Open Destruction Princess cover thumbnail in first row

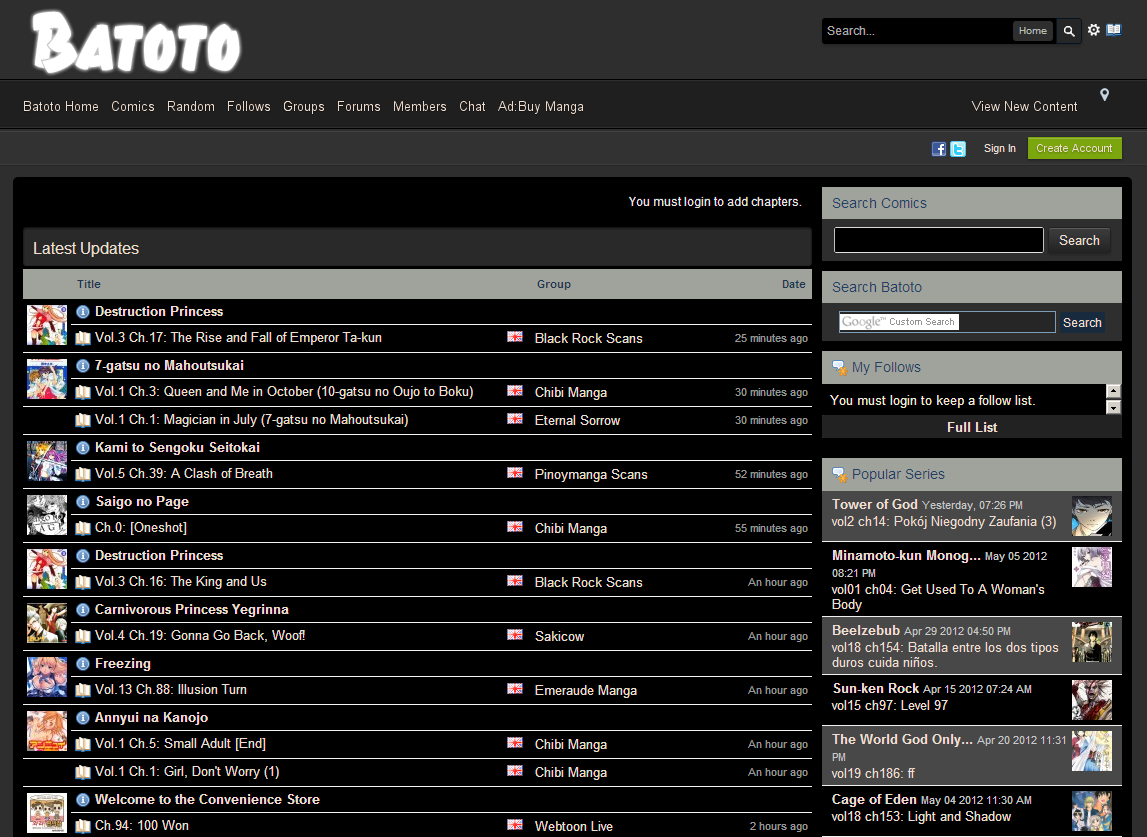pyautogui.click(x=47, y=325)
